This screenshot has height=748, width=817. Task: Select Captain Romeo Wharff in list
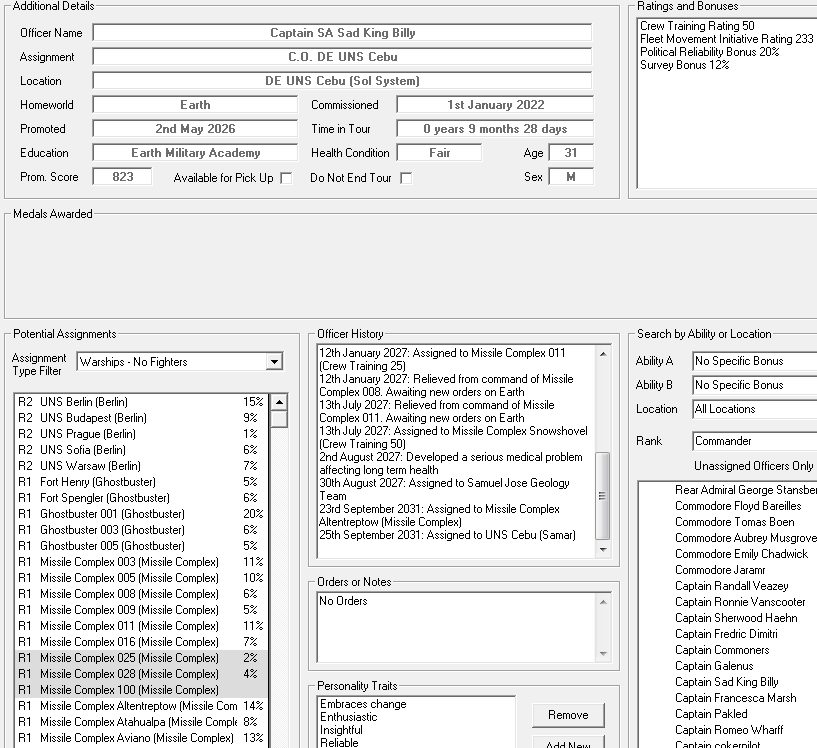pos(729,730)
